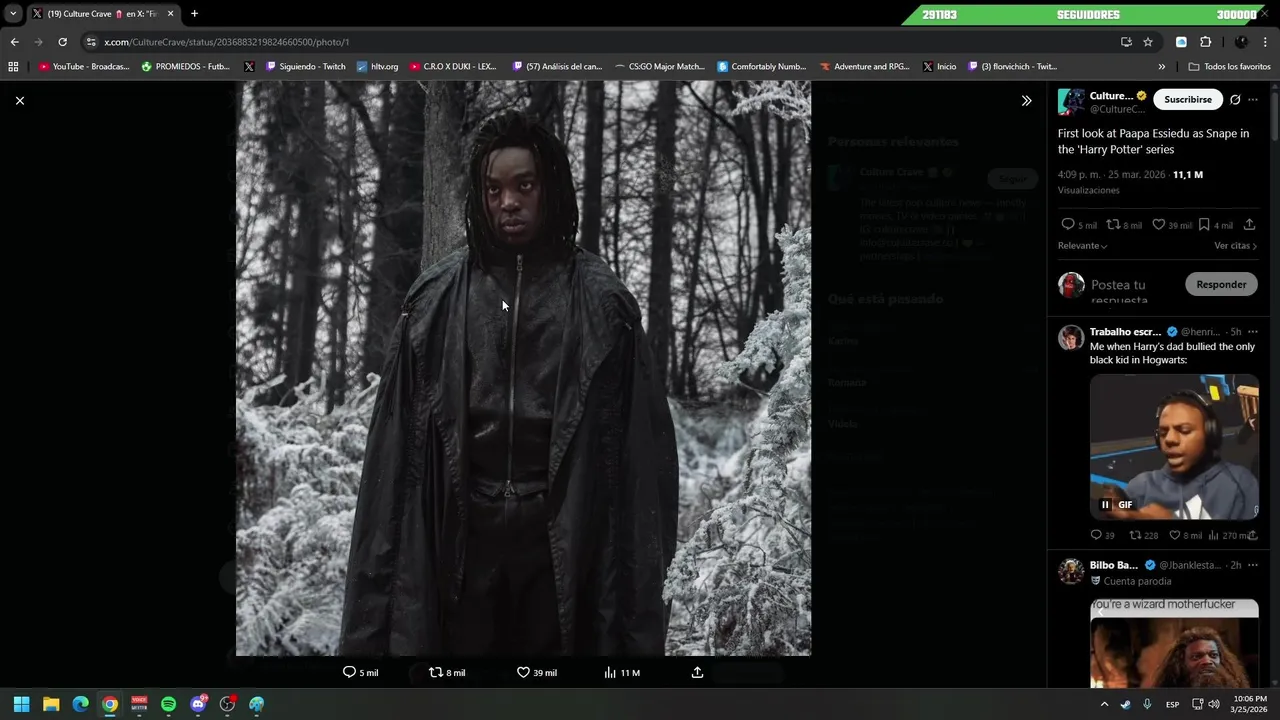Reload the page

tap(62, 42)
